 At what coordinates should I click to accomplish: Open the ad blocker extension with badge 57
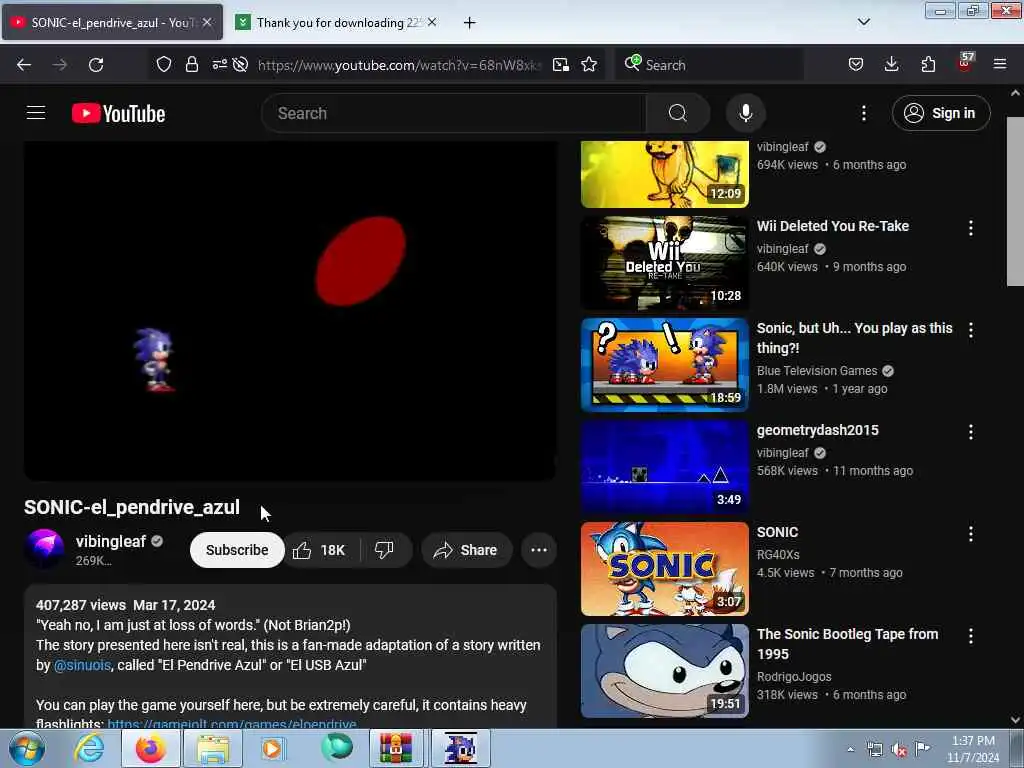[x=965, y=63]
